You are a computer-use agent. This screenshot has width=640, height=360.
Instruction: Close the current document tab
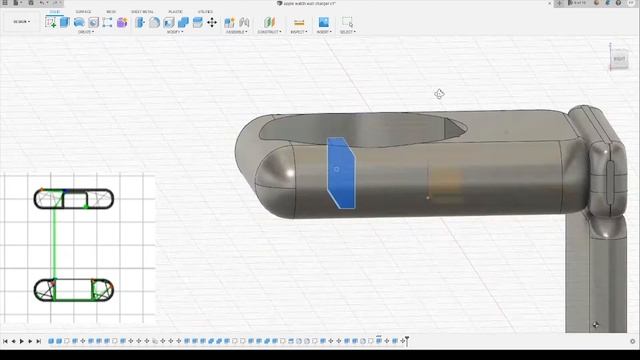pyautogui.click(x=549, y=3)
